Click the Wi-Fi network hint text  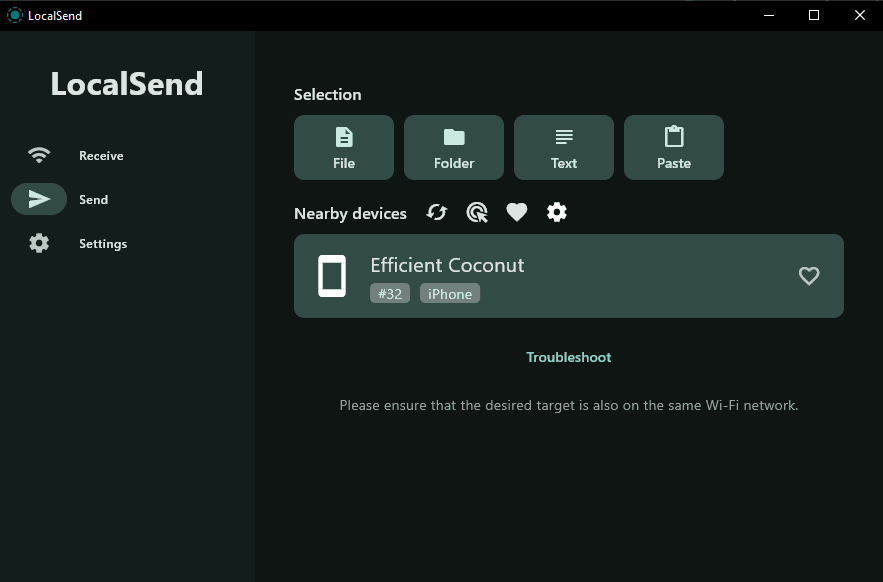click(x=569, y=405)
